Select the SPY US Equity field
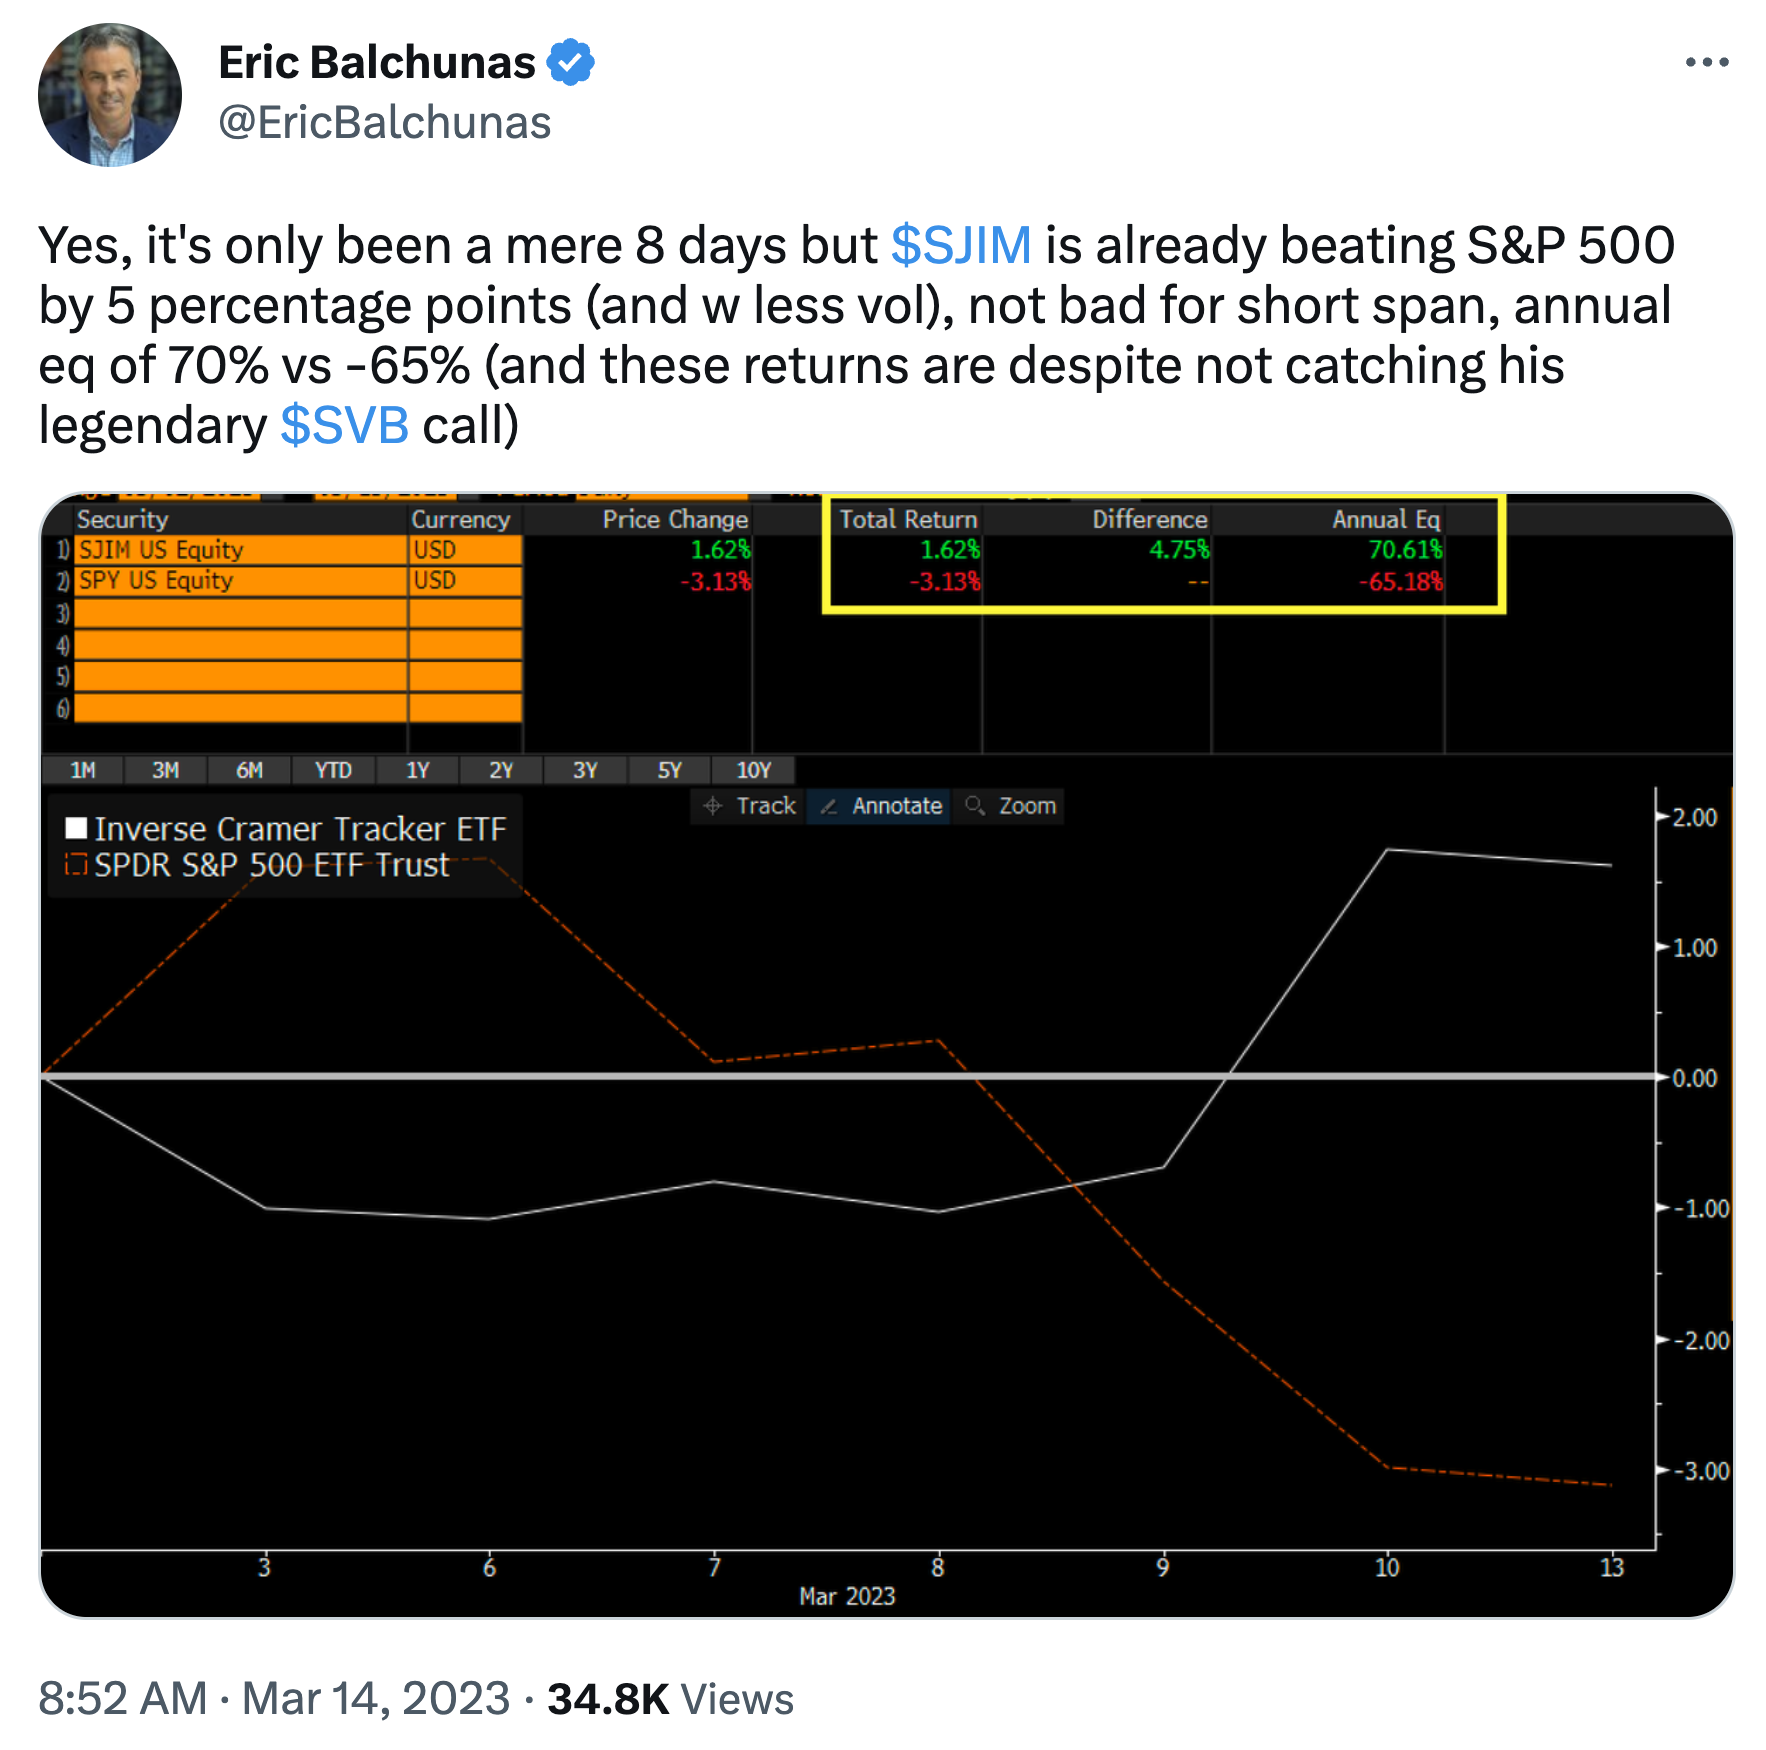 coord(240,581)
